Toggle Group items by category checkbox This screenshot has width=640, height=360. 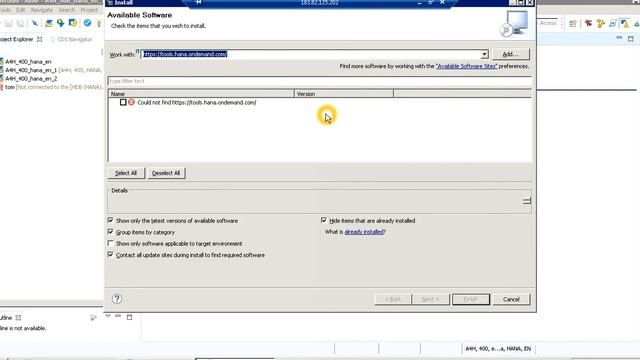pos(111,231)
